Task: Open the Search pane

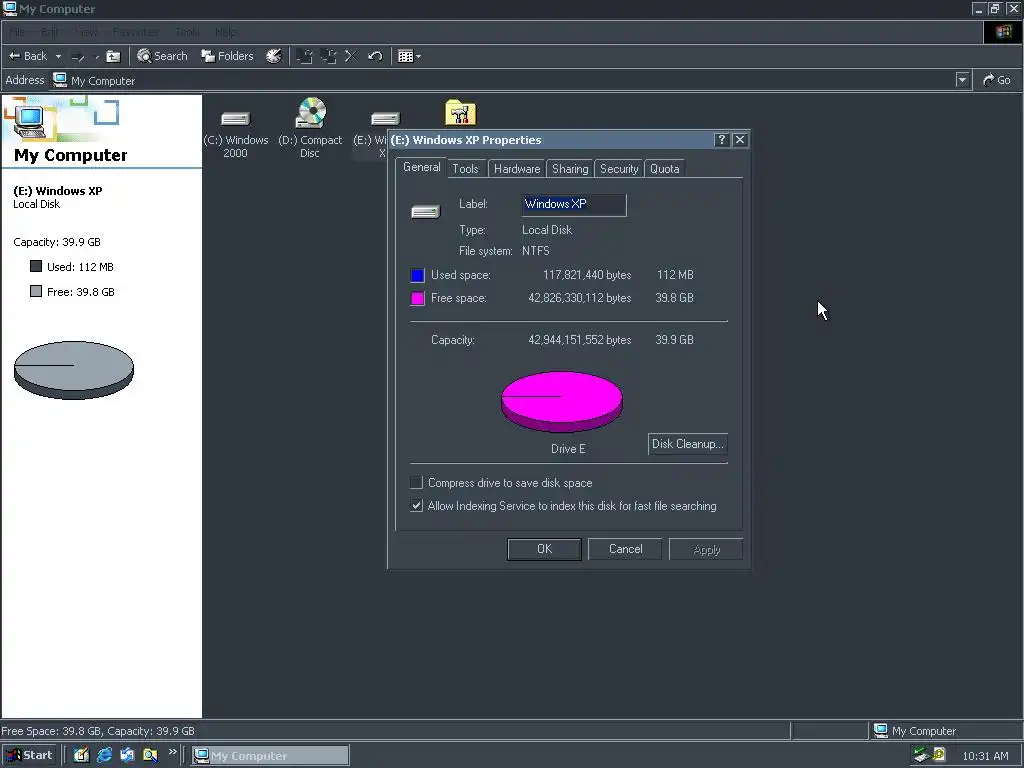Action: pyautogui.click(x=162, y=56)
